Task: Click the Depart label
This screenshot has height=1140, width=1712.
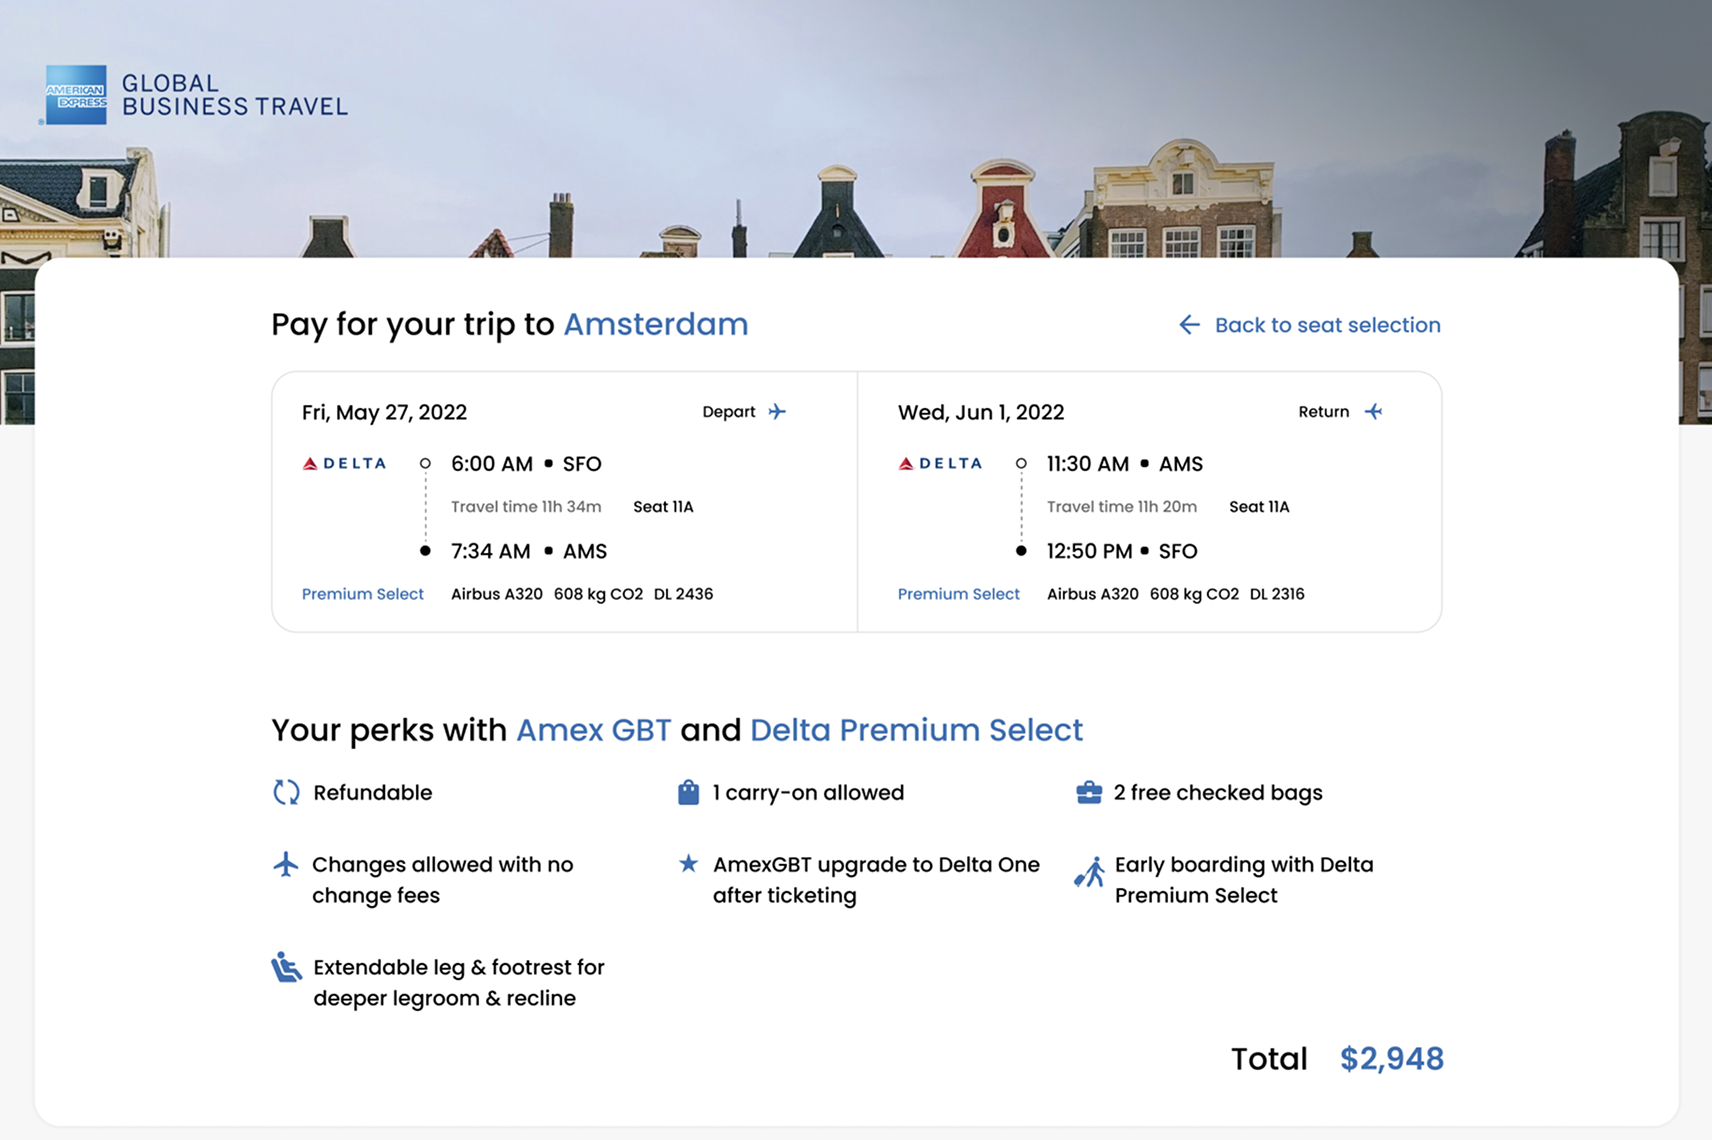Action: pos(729,412)
